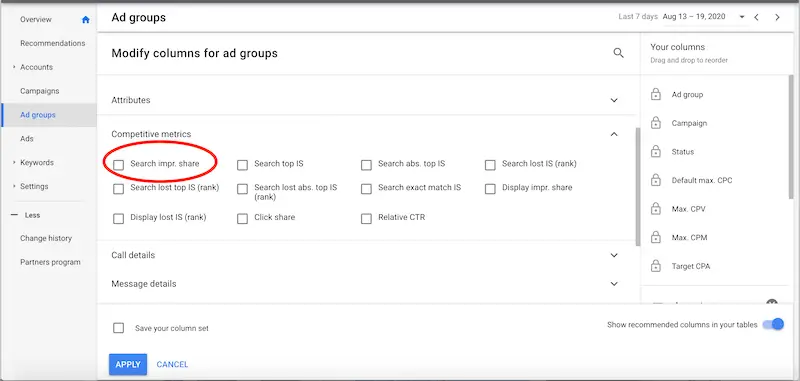Screen dimensions: 800x381
Task: Select Search lost IS (rank) checkbox
Action: click(490, 165)
